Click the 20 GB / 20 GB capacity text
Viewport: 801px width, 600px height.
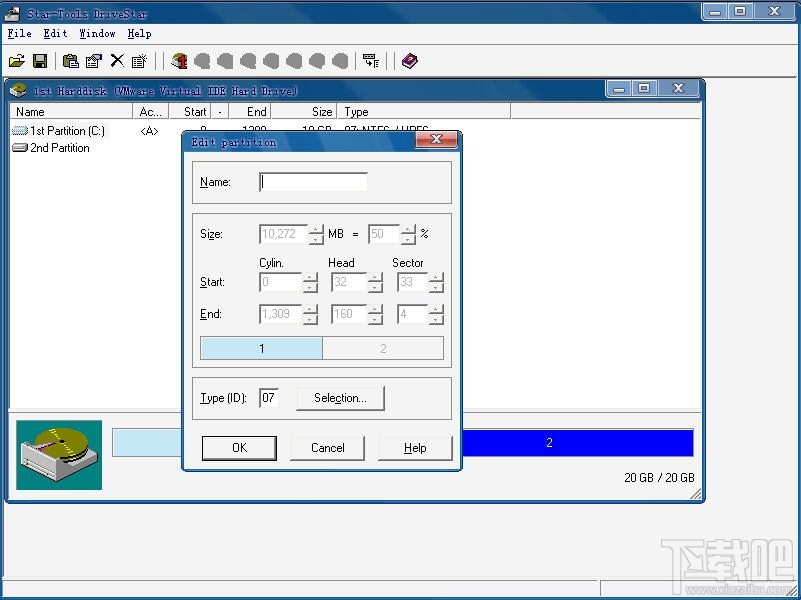point(659,477)
